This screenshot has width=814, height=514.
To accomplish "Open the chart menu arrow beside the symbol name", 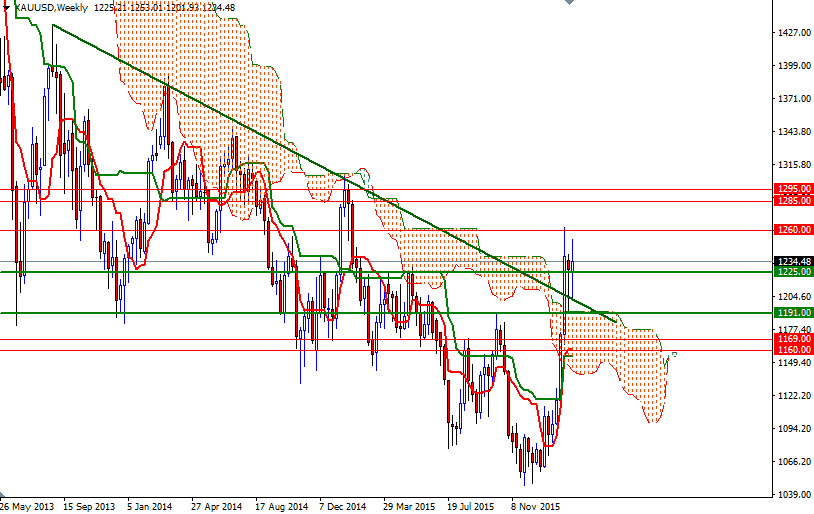I will pos(6,8).
